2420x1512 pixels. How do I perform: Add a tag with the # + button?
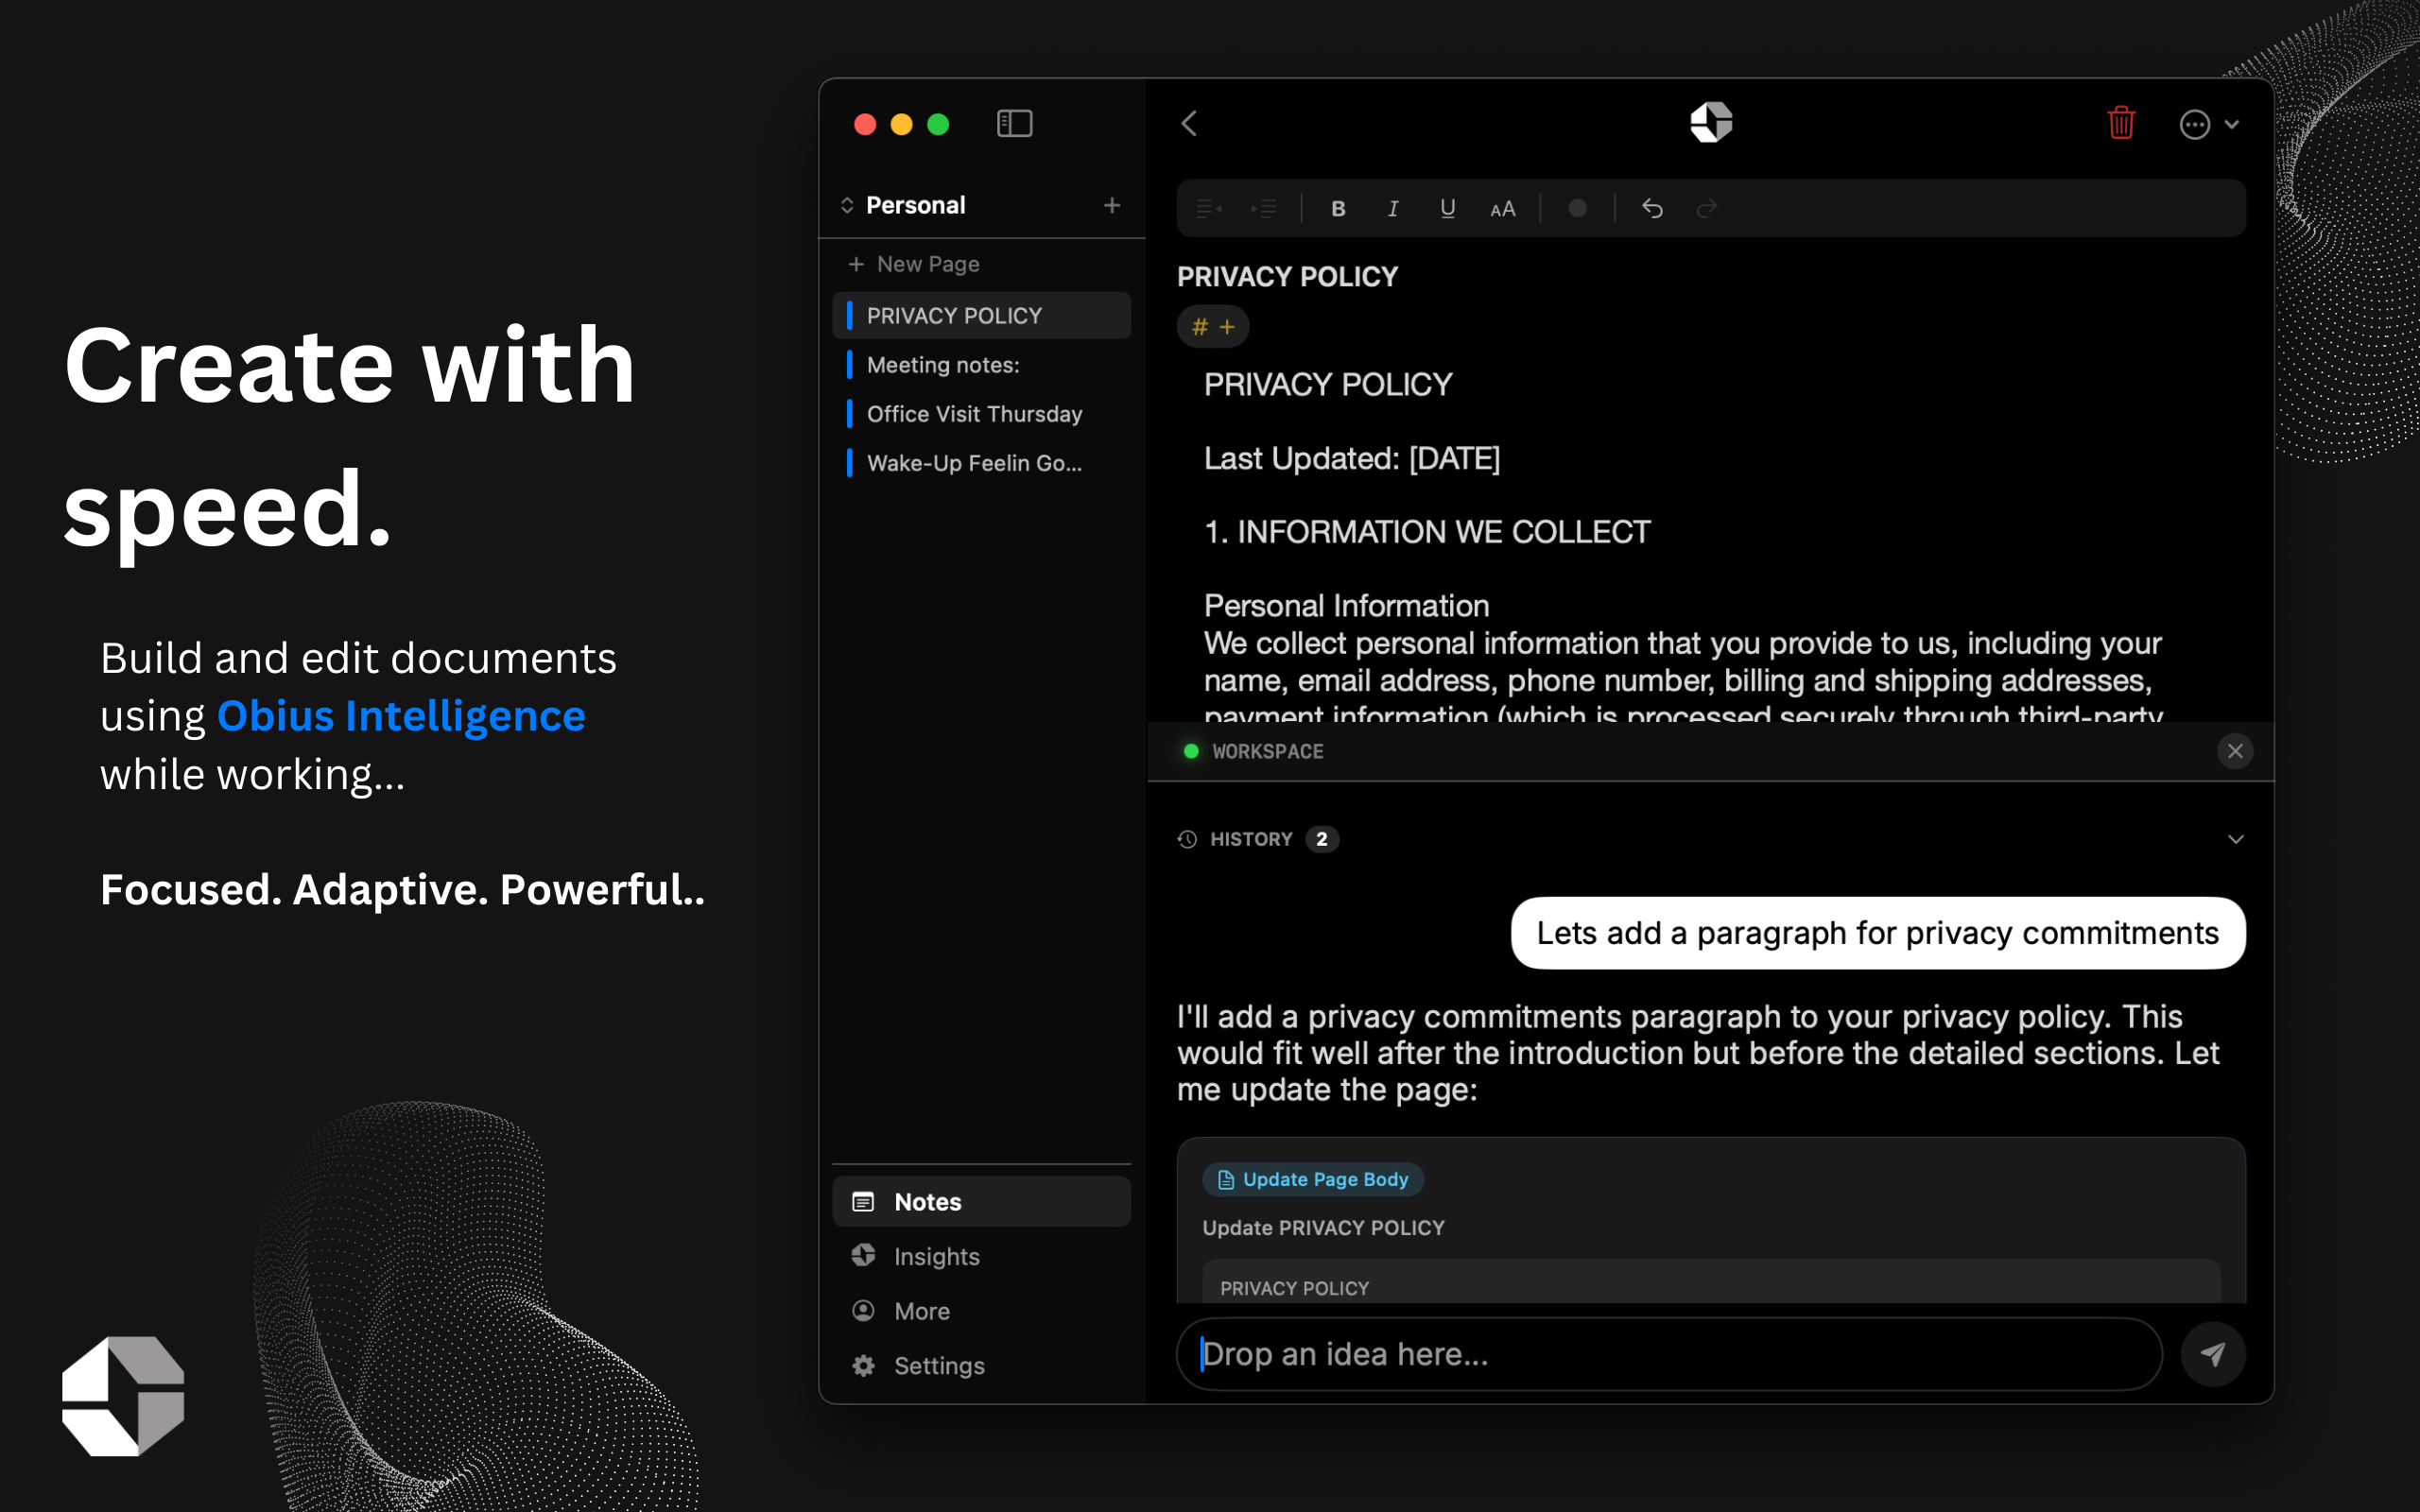click(1213, 327)
